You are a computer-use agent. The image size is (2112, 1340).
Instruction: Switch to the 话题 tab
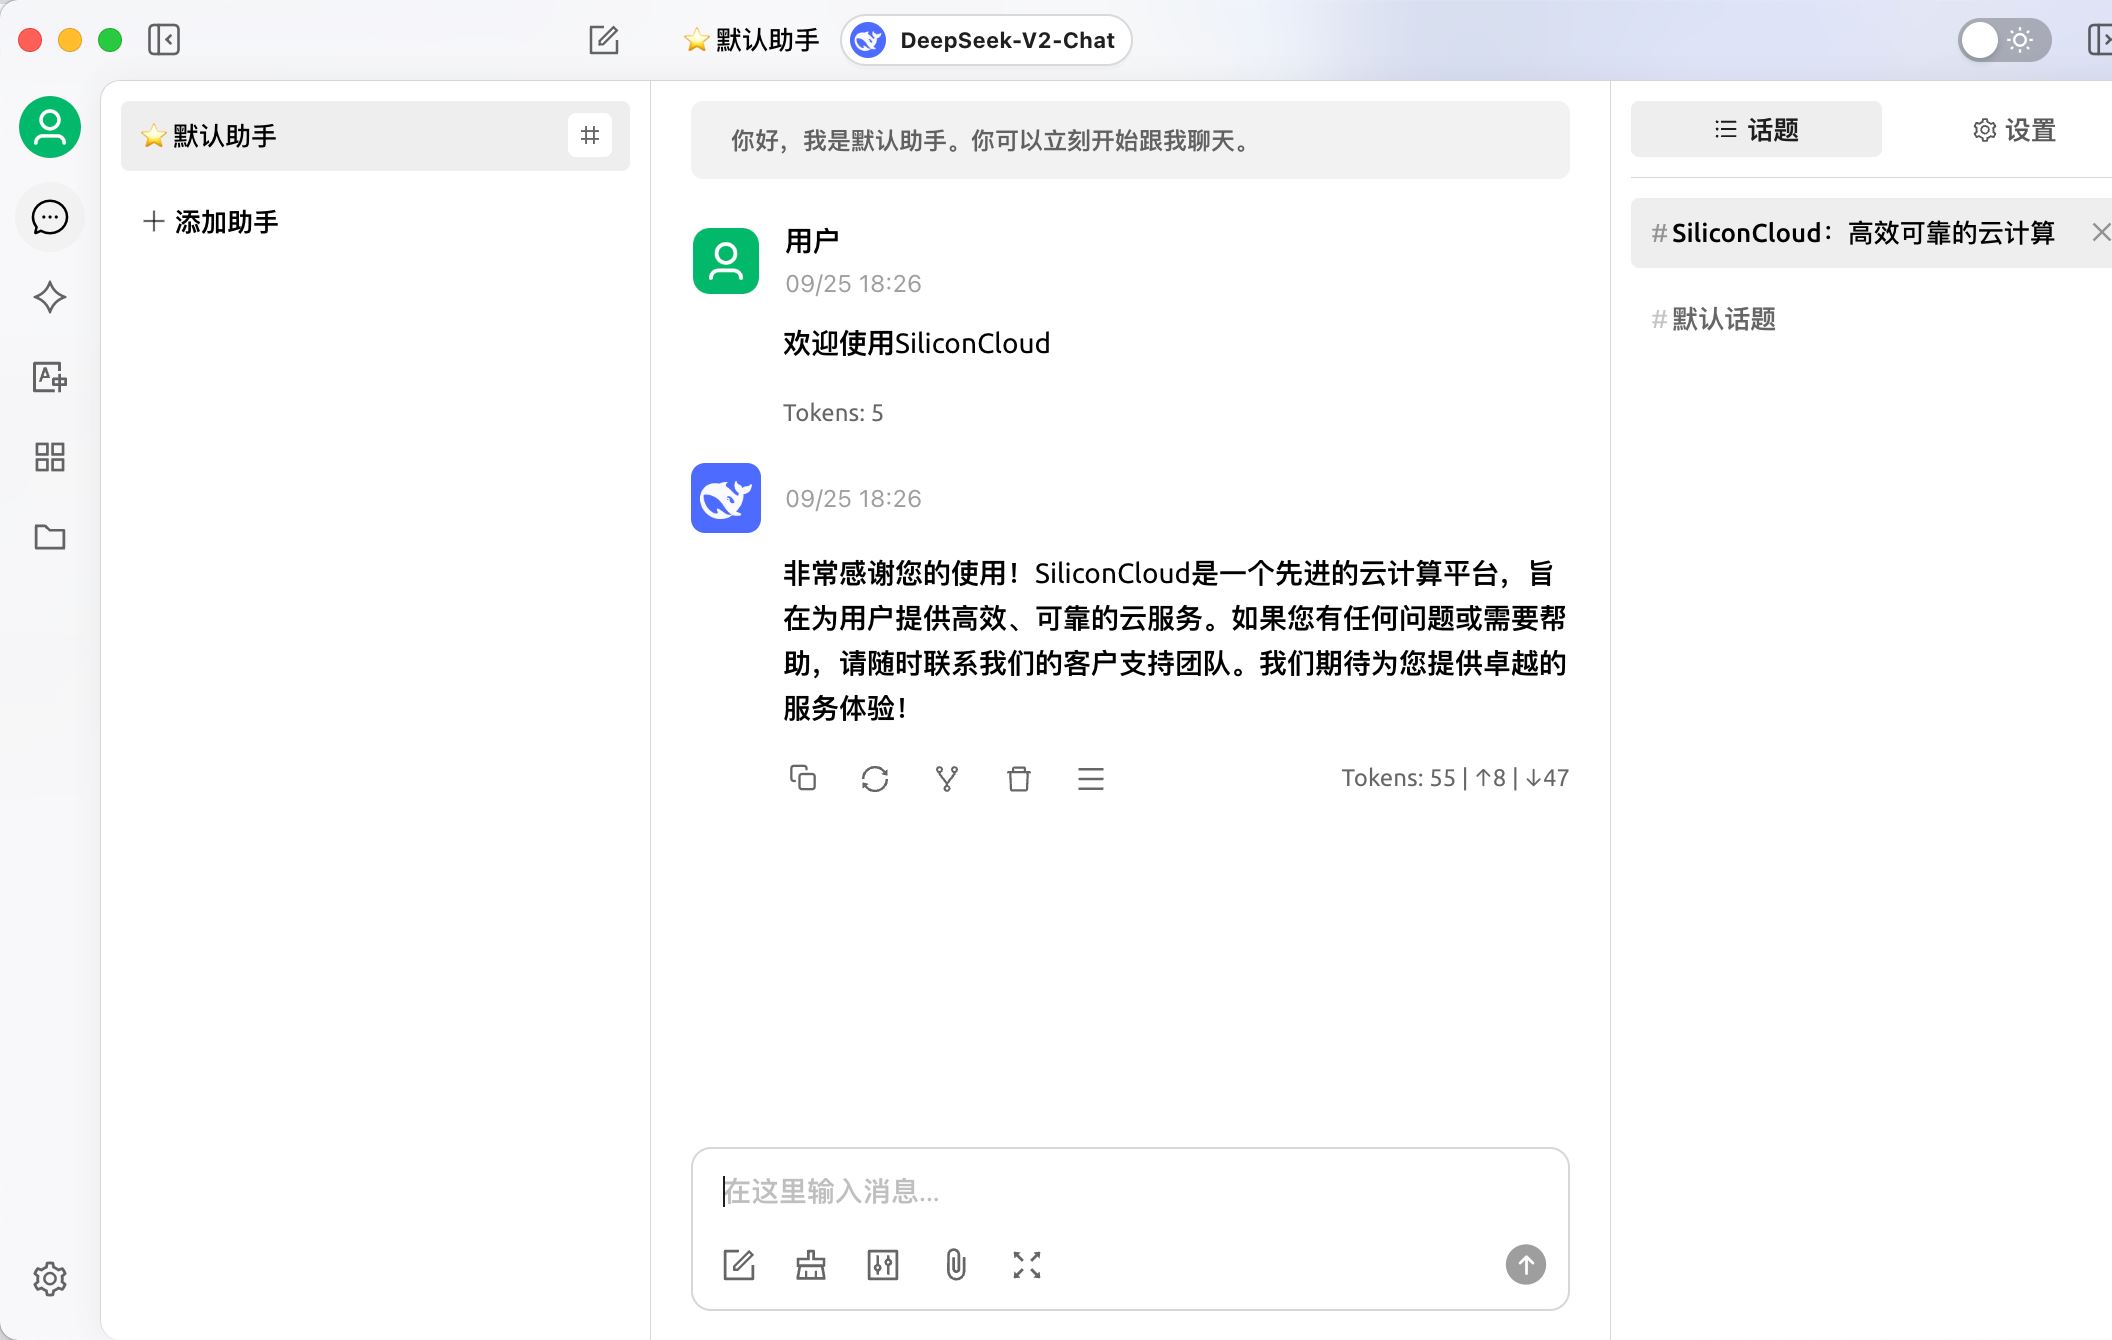(1755, 129)
